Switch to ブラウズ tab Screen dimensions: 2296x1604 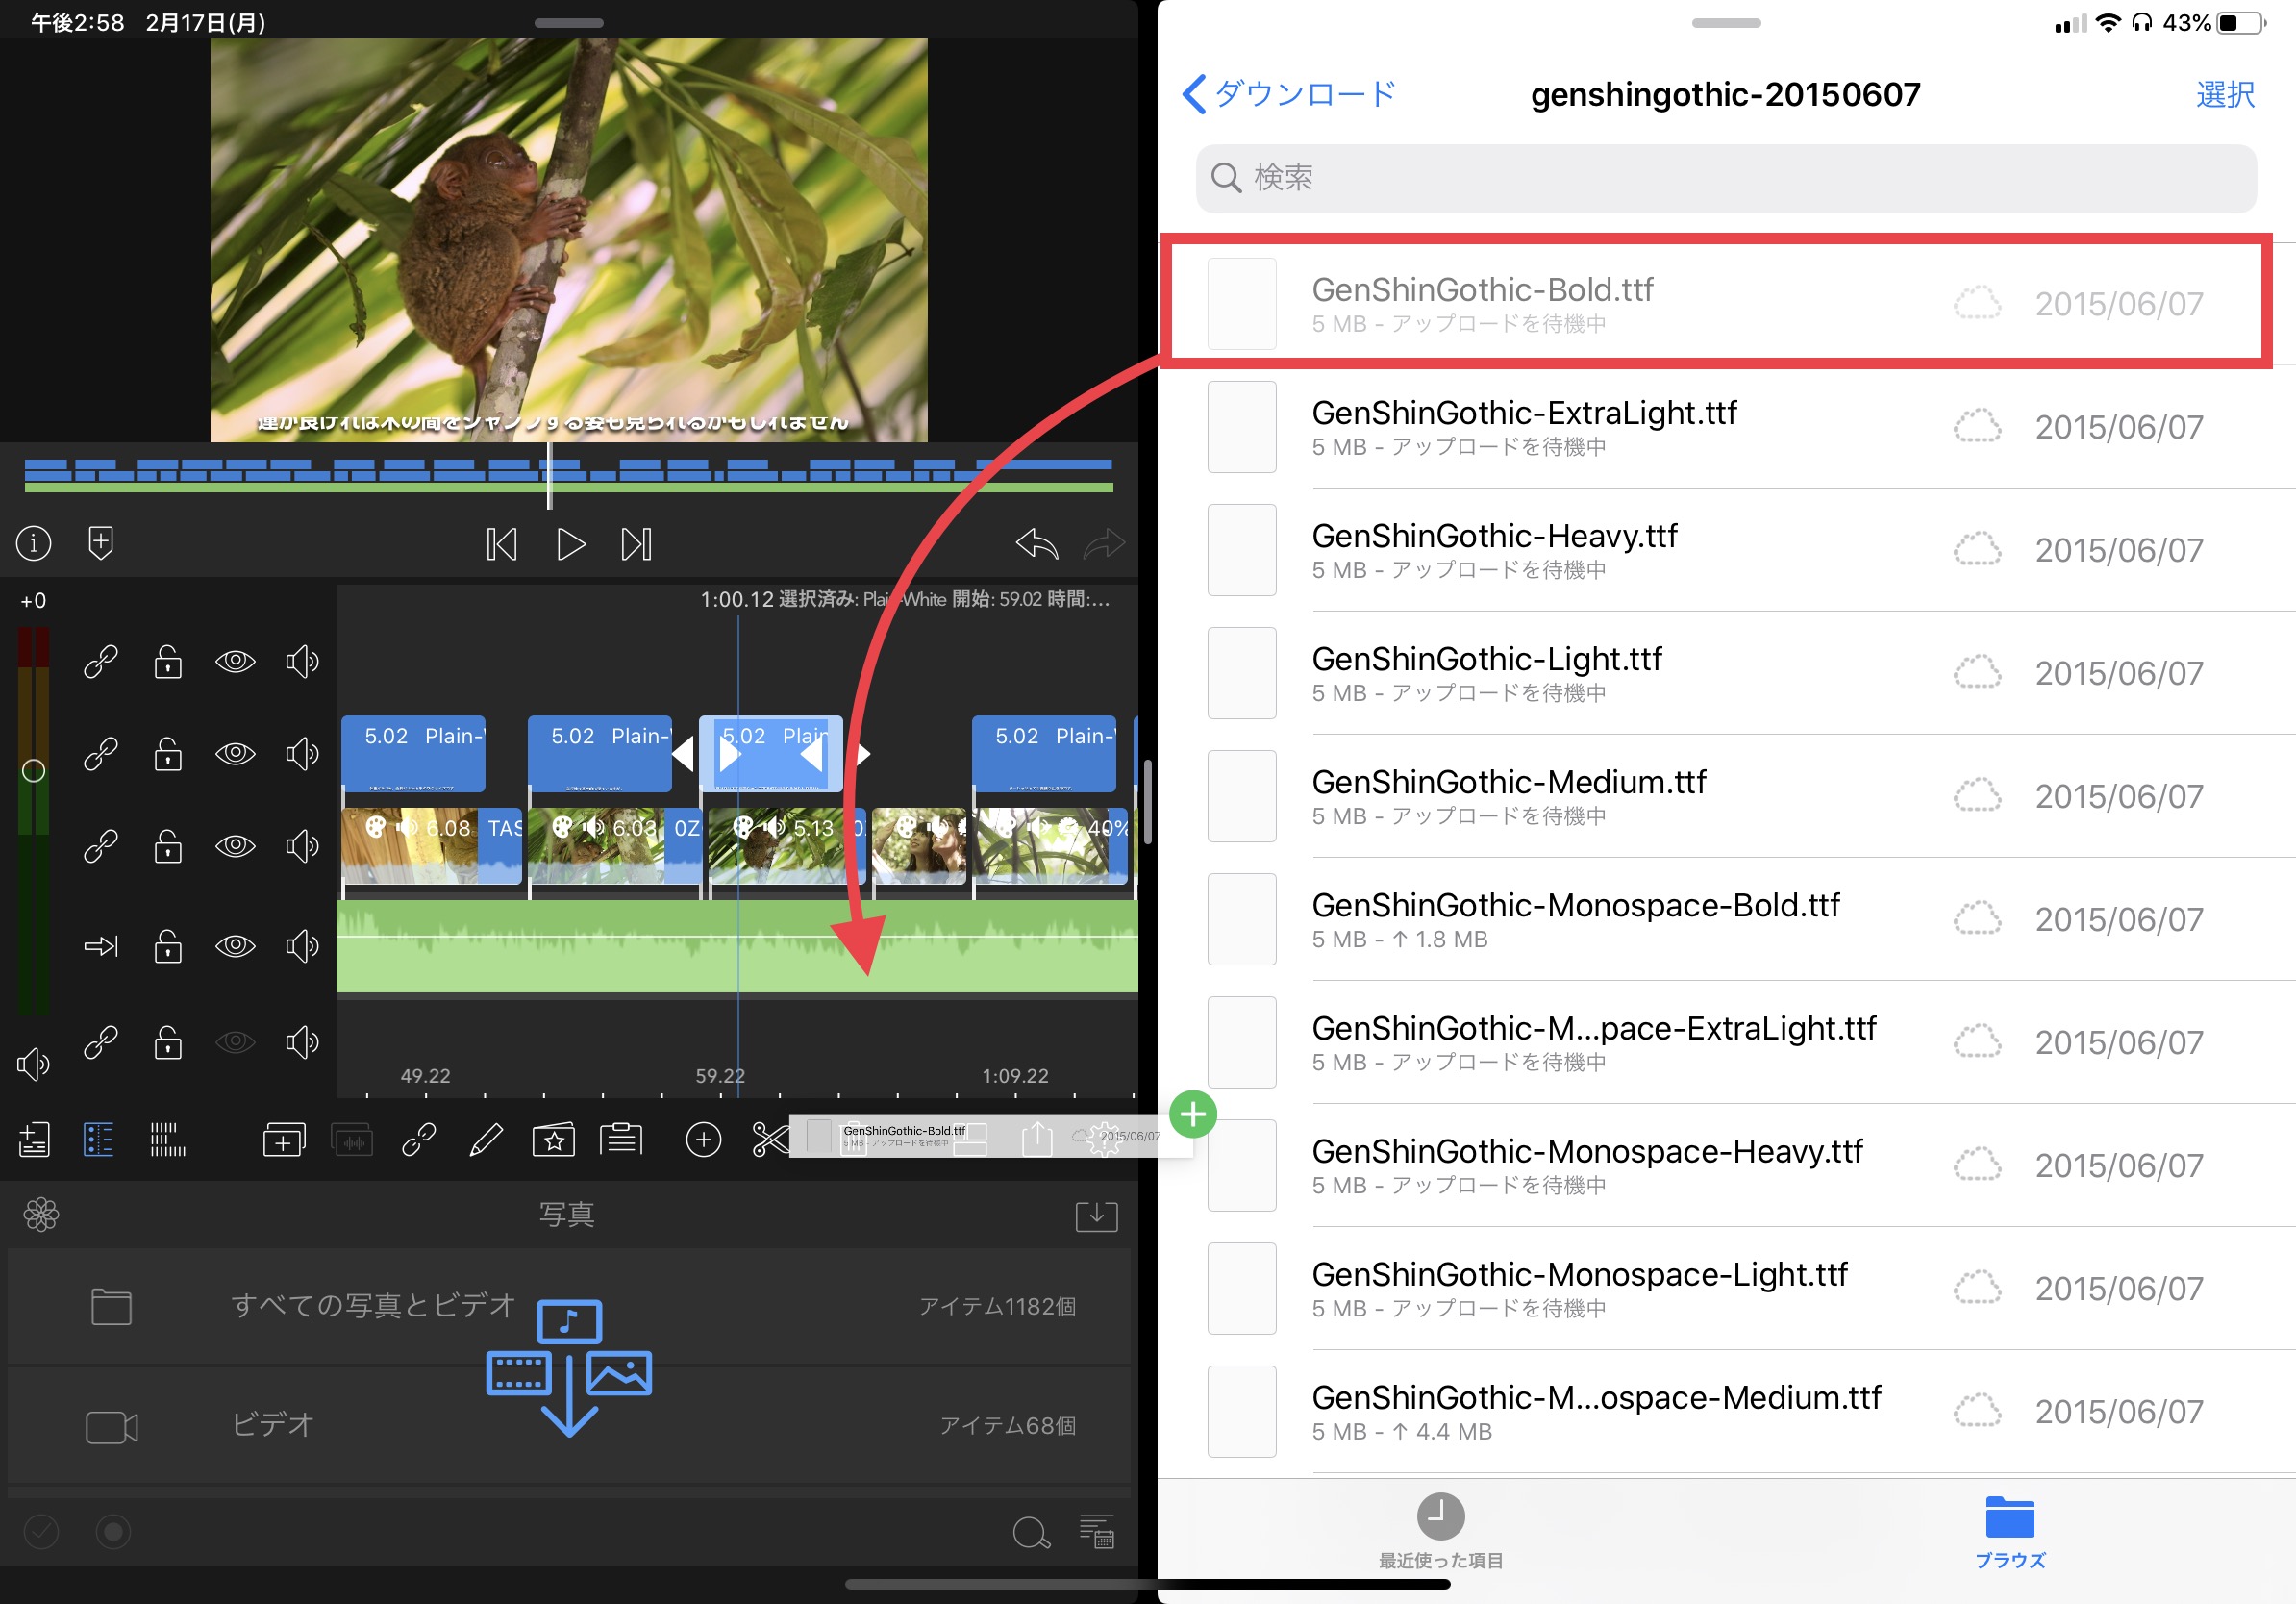2009,1530
